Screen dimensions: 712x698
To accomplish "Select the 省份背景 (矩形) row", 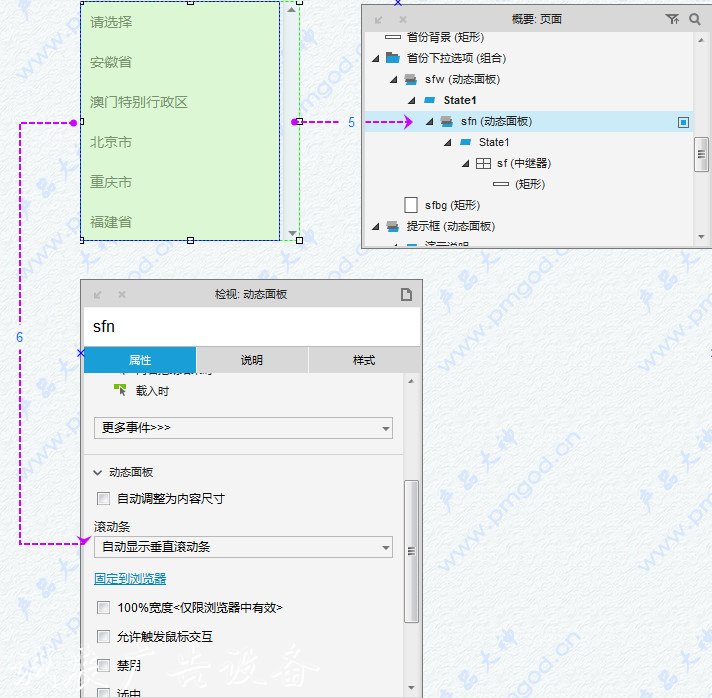I will tap(529, 37).
